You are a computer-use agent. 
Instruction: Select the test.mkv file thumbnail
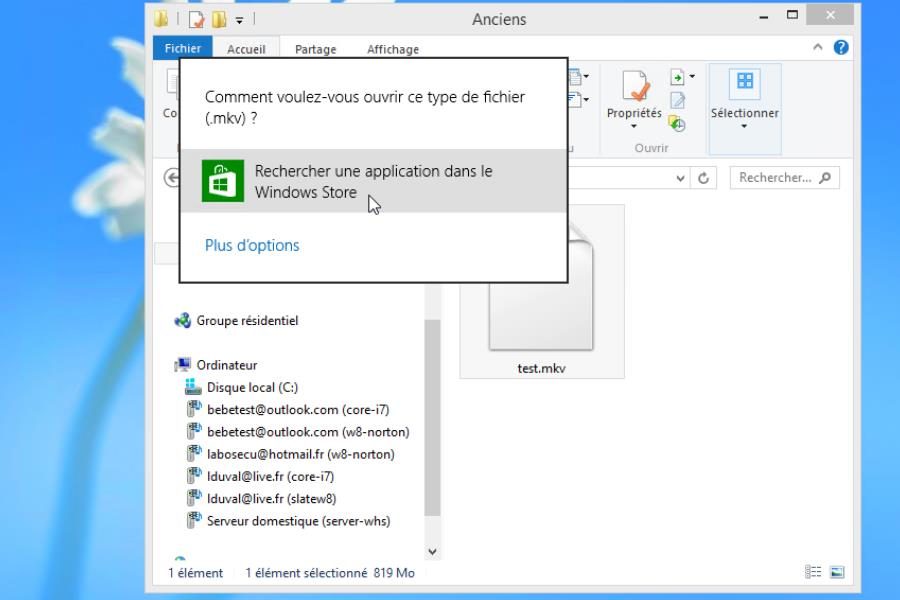point(541,290)
